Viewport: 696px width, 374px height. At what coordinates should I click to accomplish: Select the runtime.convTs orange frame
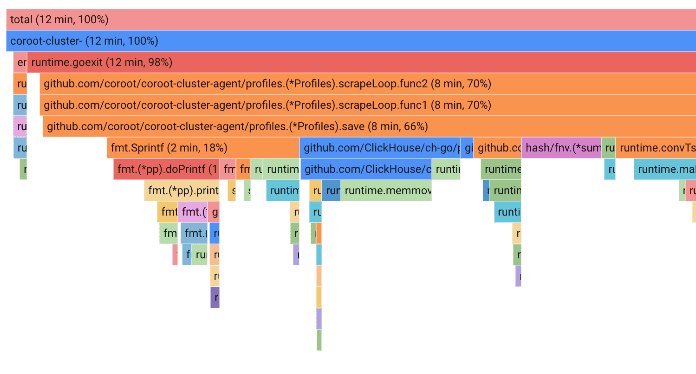pyautogui.click(x=656, y=148)
